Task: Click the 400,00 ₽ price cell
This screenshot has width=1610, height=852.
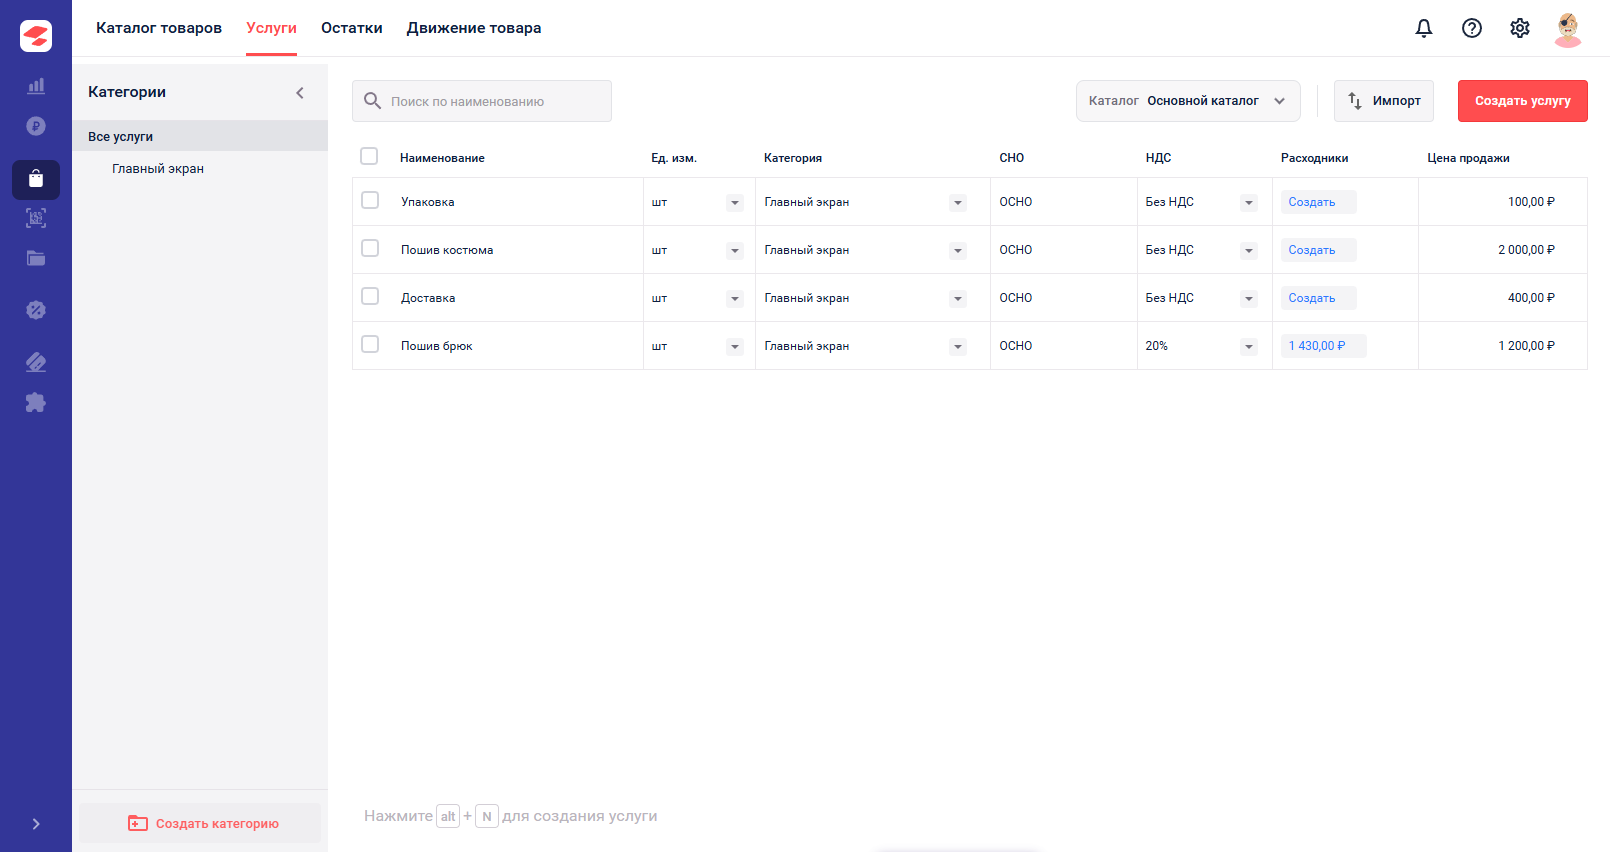Action: tap(1503, 298)
